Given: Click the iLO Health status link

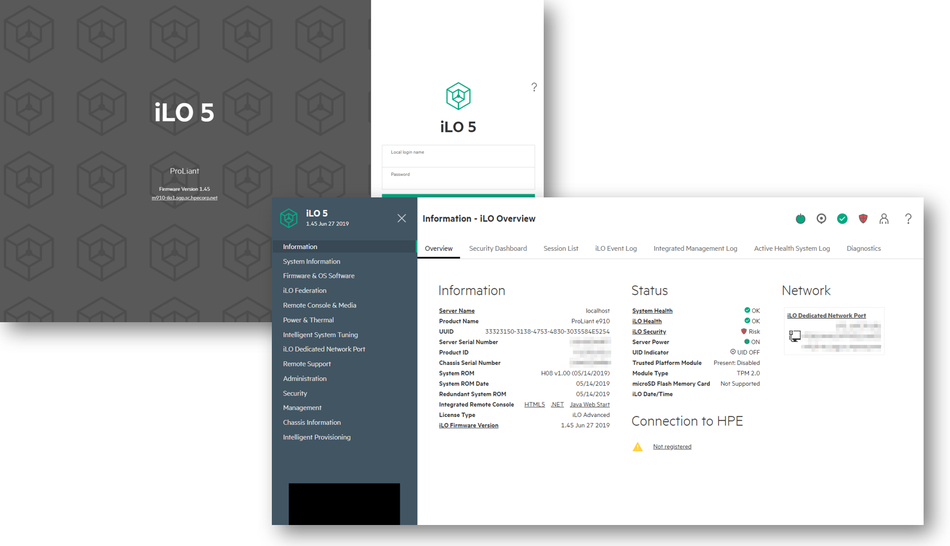Looking at the screenshot, I should coord(647,321).
